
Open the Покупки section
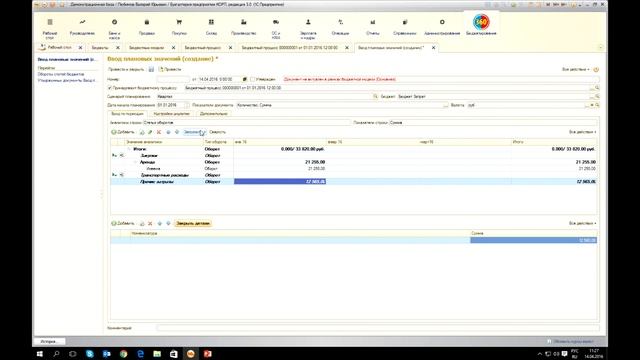point(179,27)
